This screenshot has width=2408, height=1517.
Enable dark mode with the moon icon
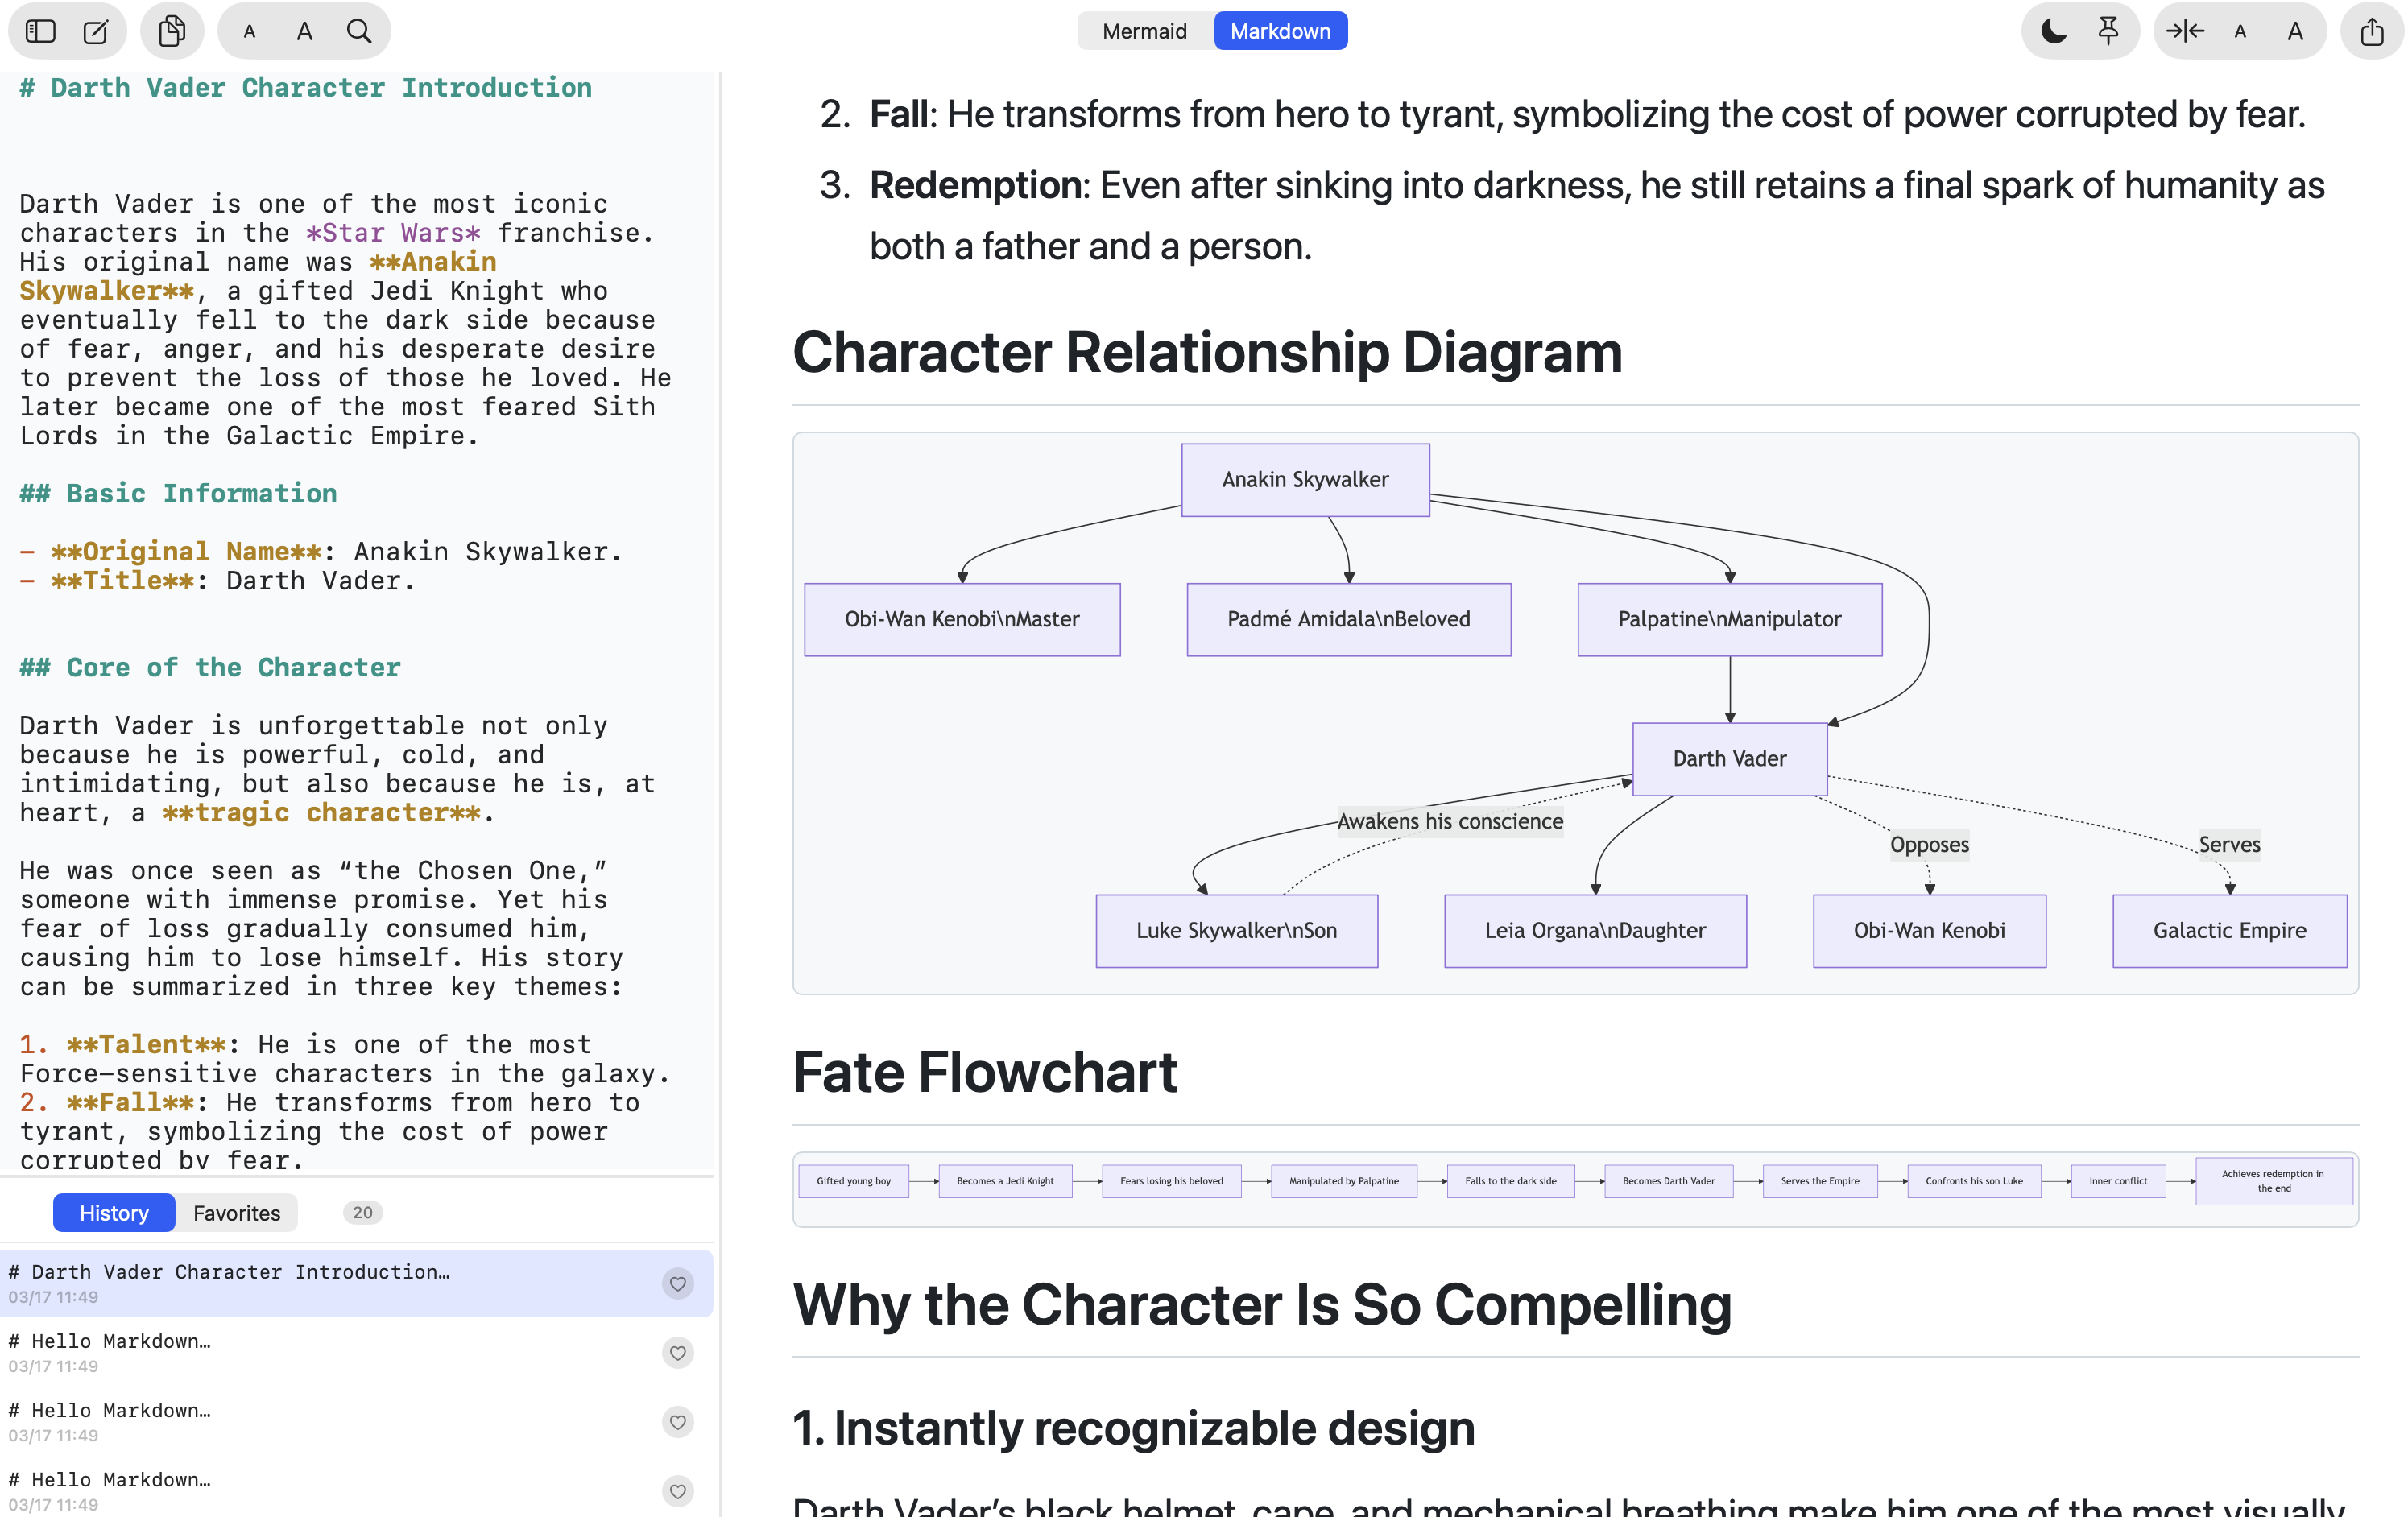(2052, 31)
